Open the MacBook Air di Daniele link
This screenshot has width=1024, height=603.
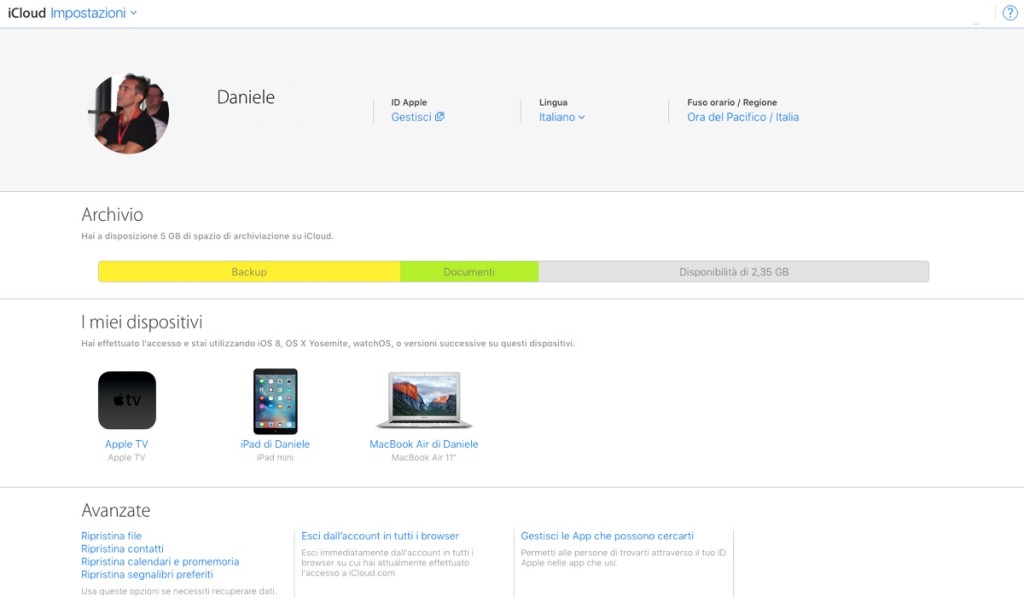click(x=424, y=444)
